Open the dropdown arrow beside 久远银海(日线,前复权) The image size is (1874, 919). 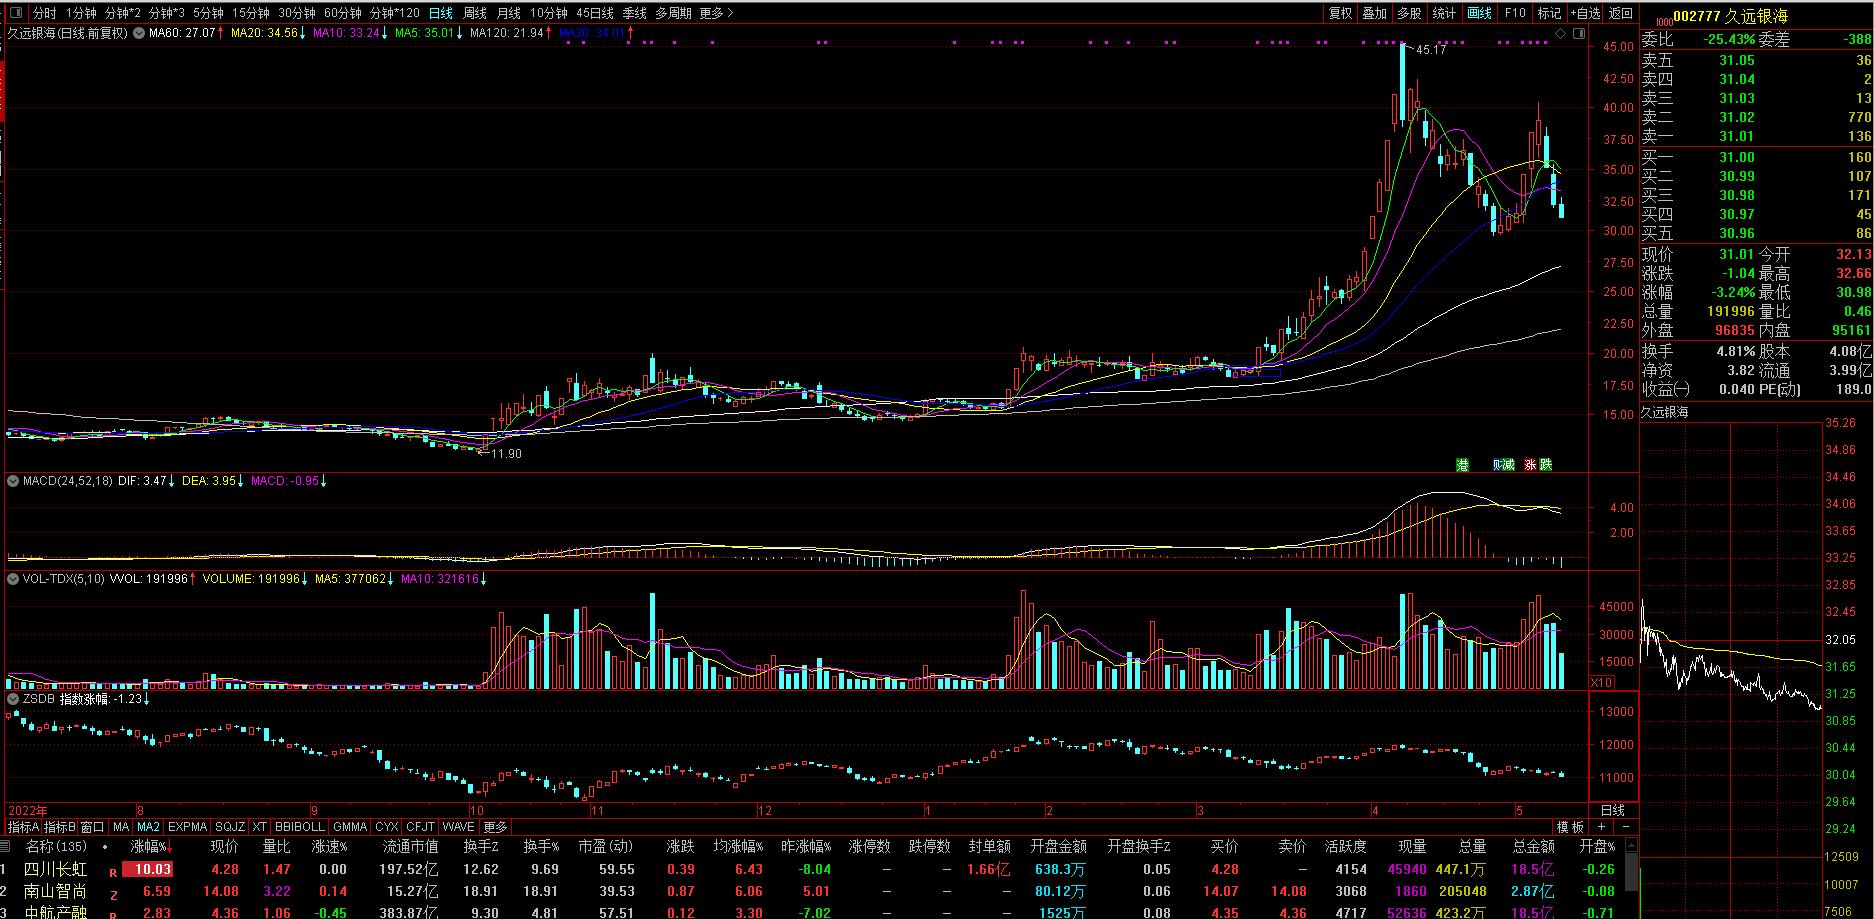click(138, 33)
